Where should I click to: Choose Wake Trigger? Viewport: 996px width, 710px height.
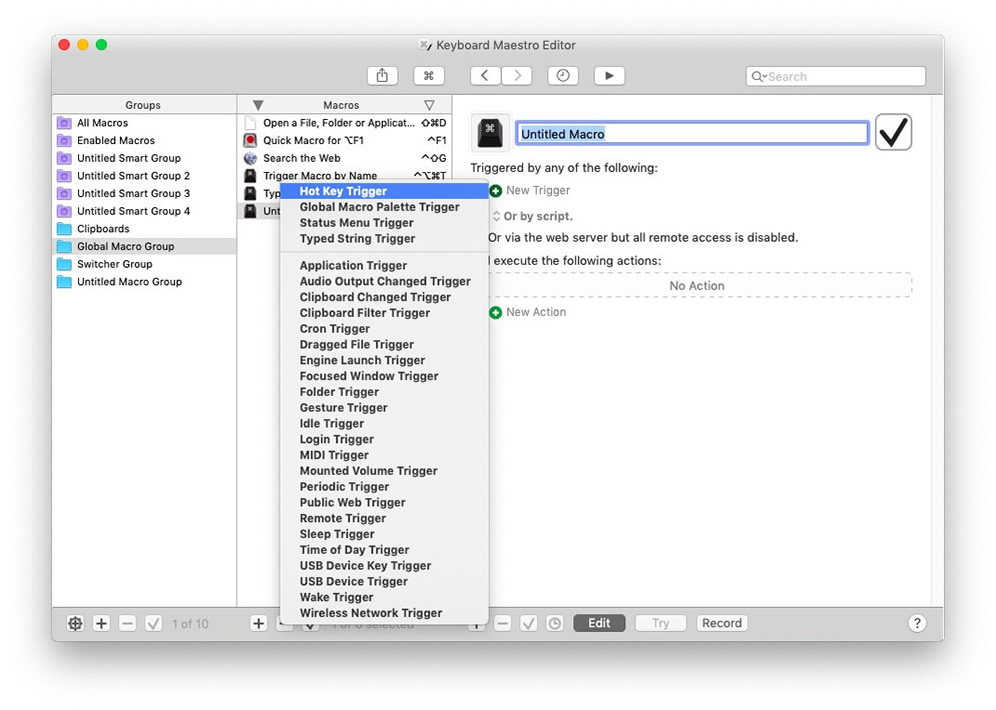tap(384, 598)
